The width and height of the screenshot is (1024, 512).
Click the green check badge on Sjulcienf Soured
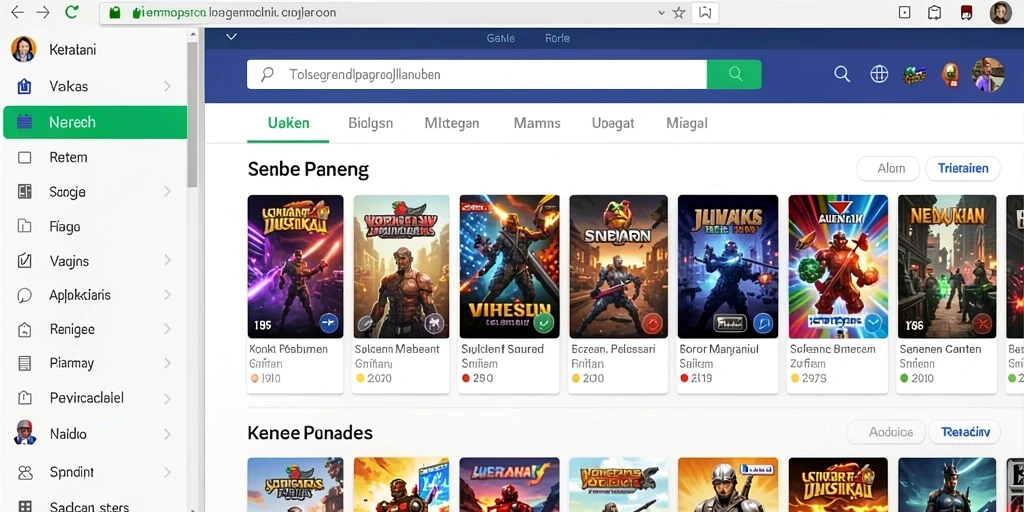[543, 322]
